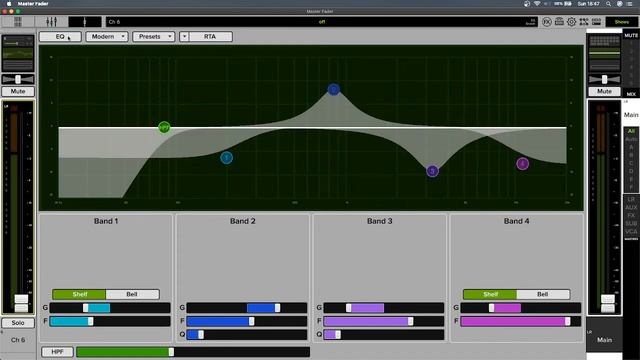The image size is (640, 360).
Task: Toggle the RTA display button
Action: [210, 37]
